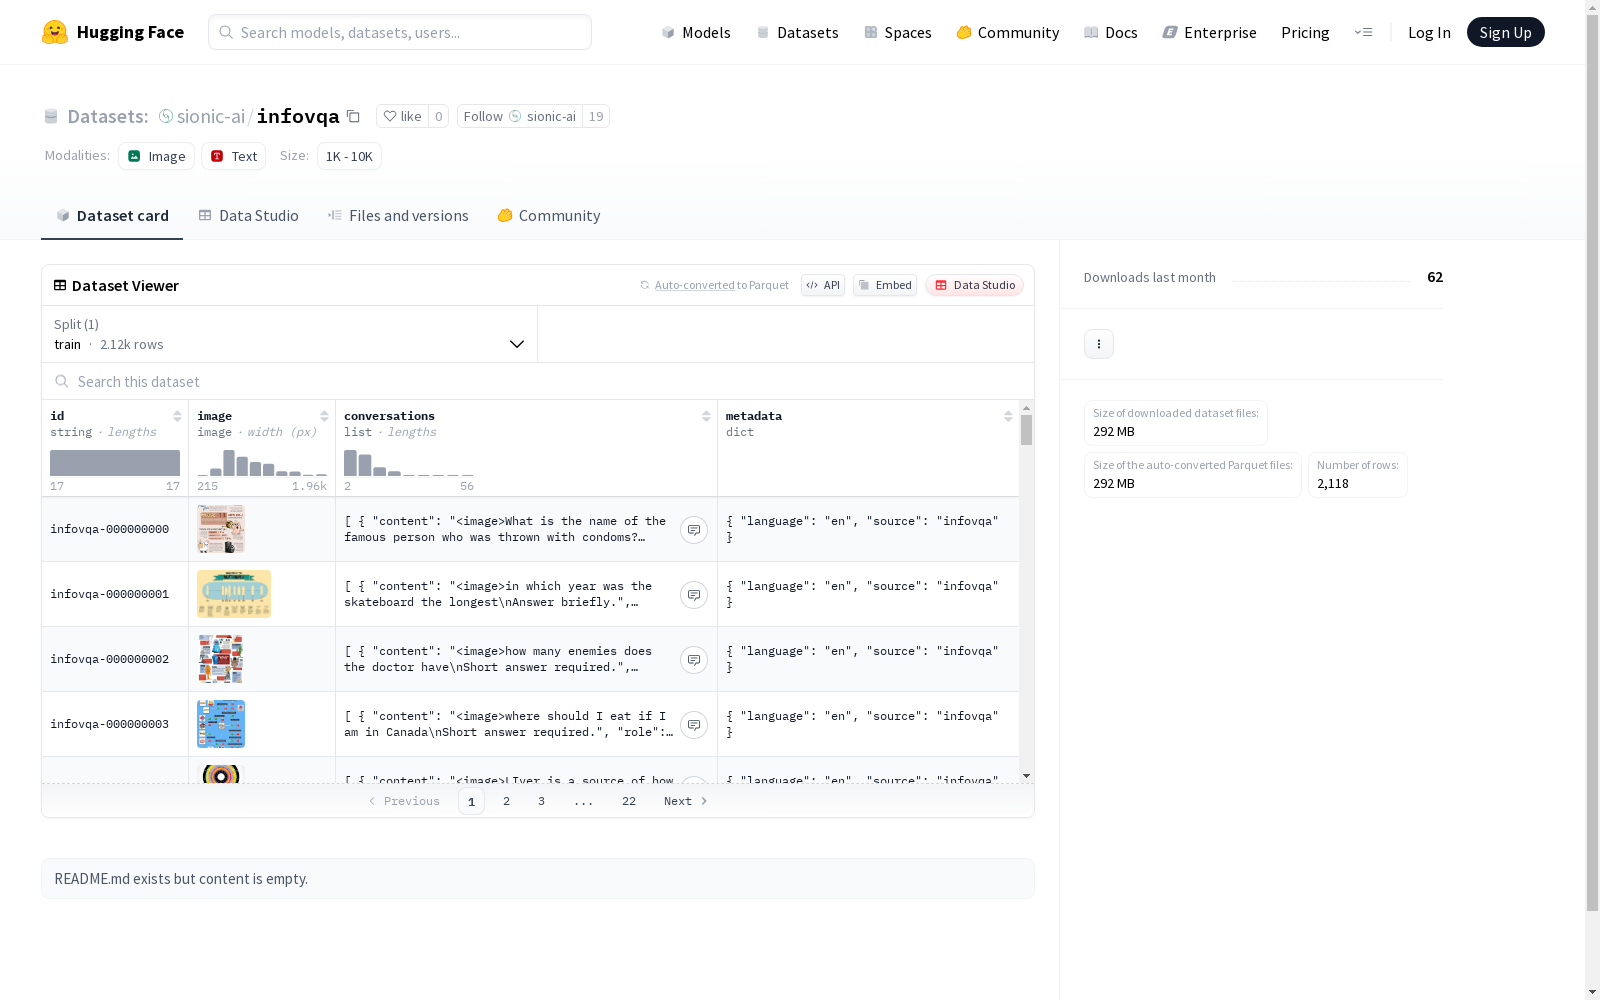Click the like count 0
This screenshot has width=1600, height=1000.
pos(438,116)
